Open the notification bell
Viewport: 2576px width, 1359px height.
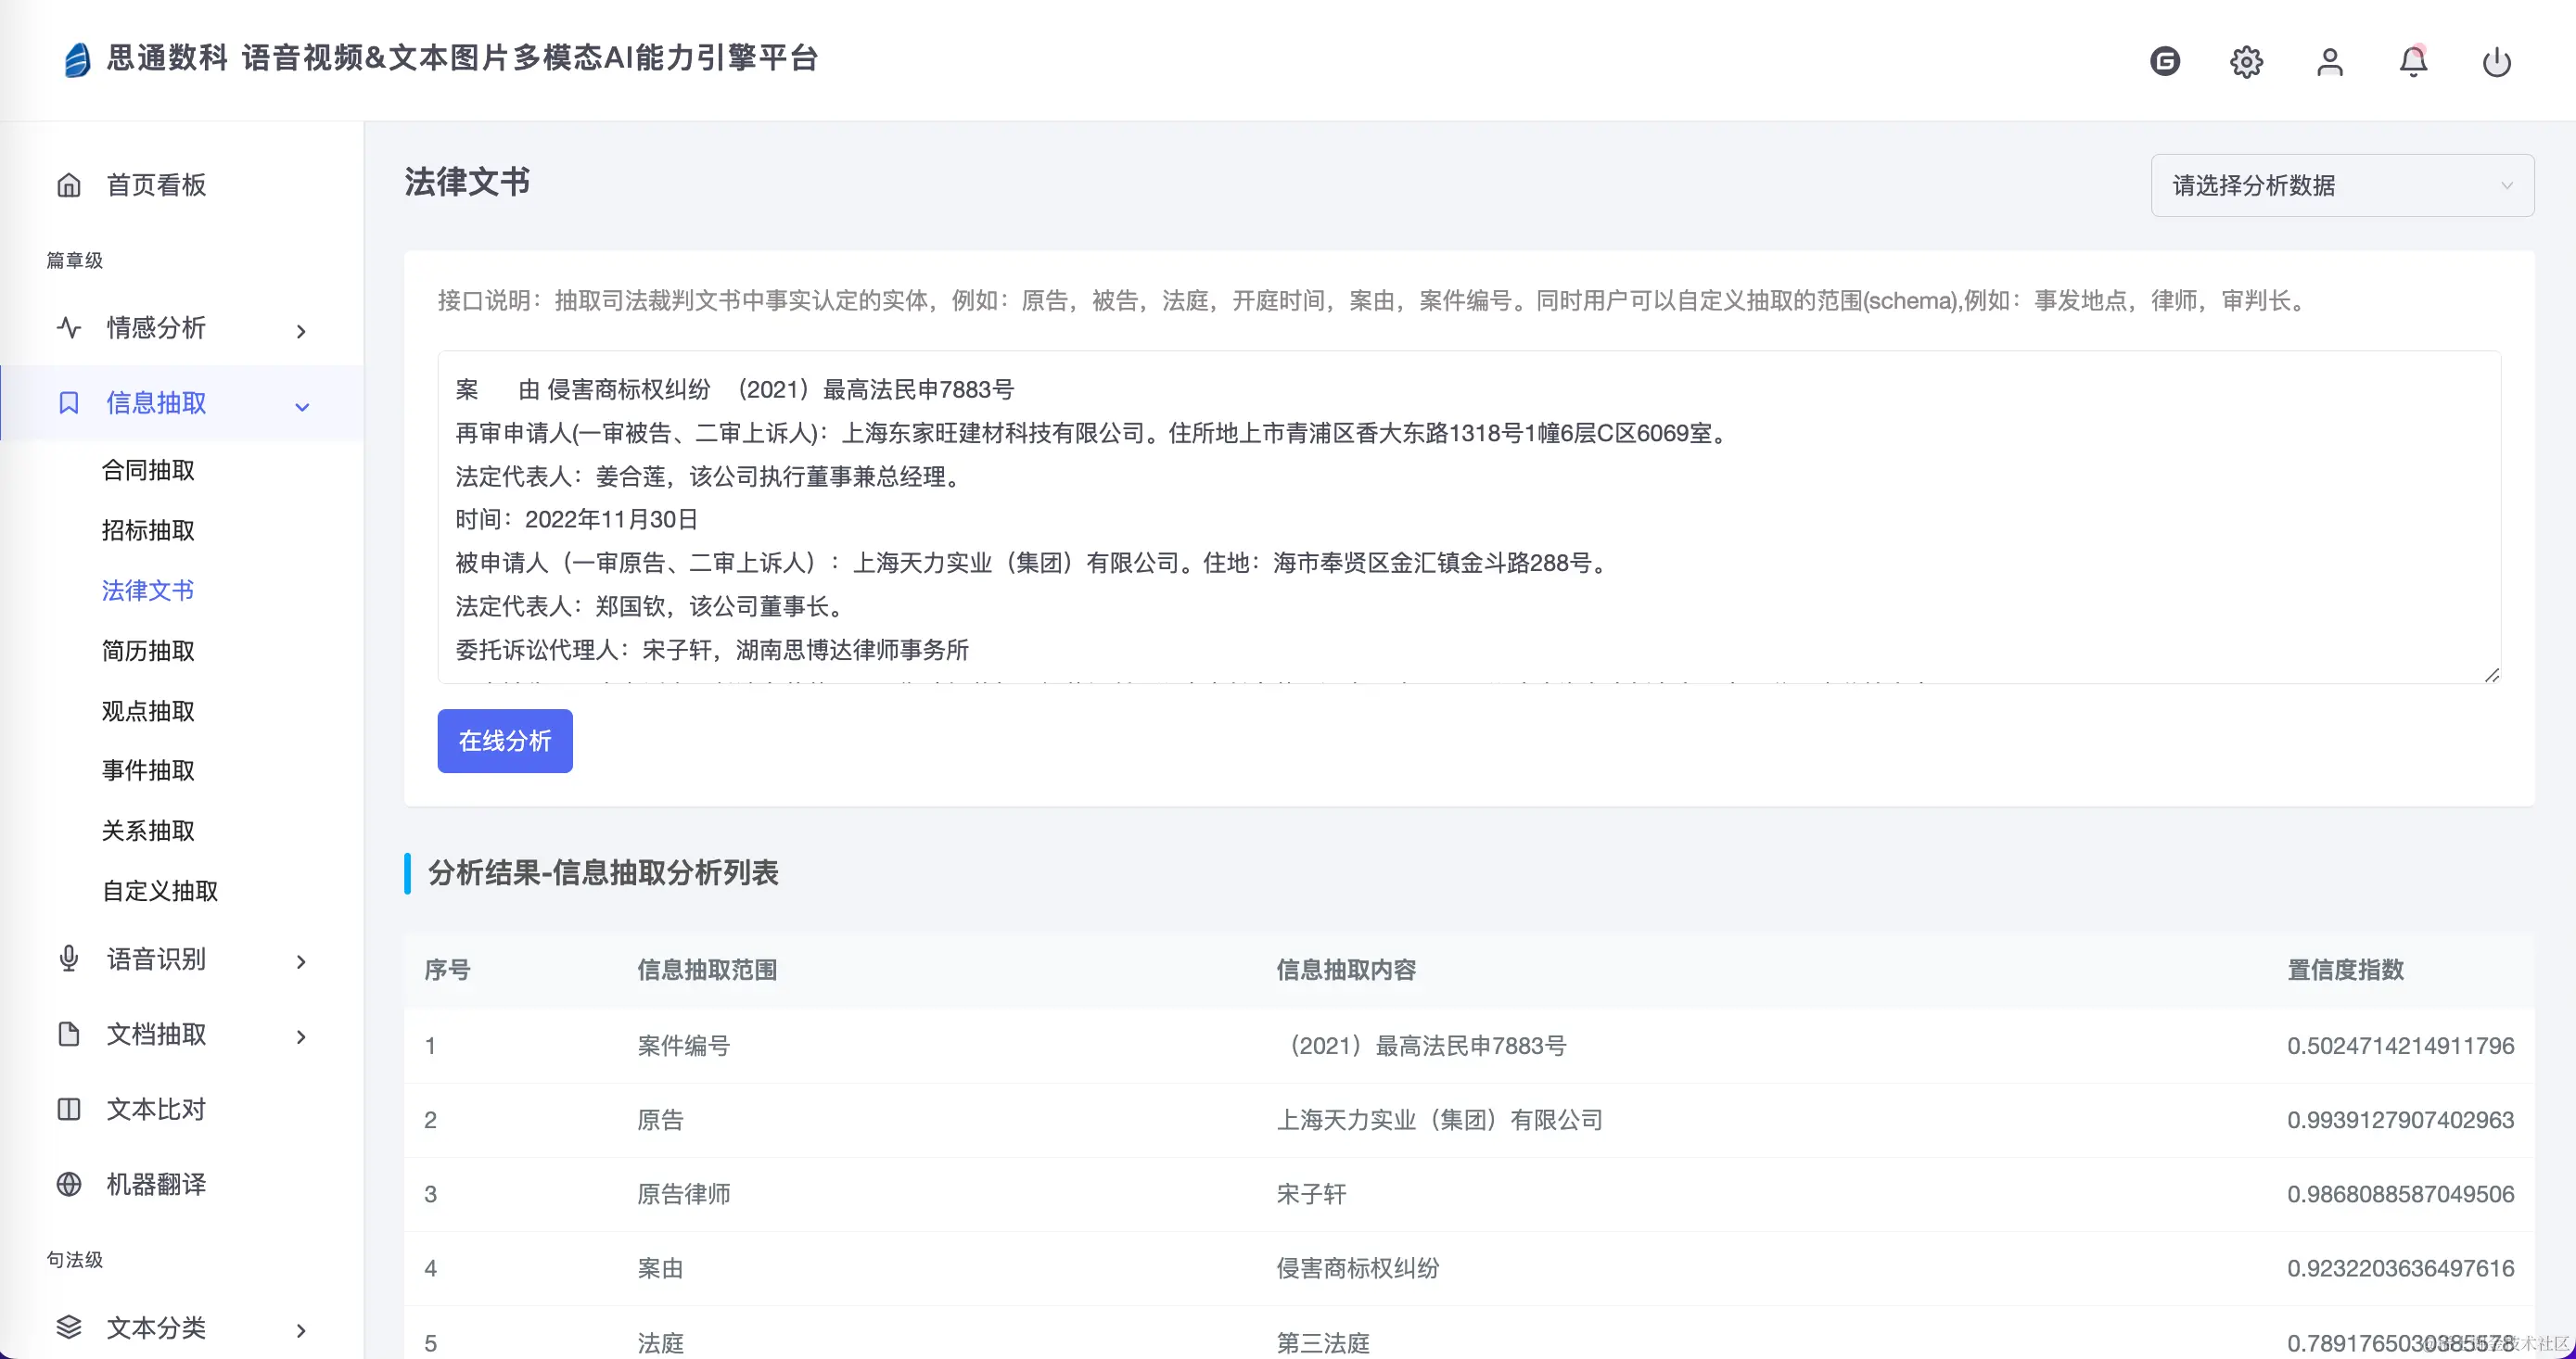click(x=2413, y=61)
